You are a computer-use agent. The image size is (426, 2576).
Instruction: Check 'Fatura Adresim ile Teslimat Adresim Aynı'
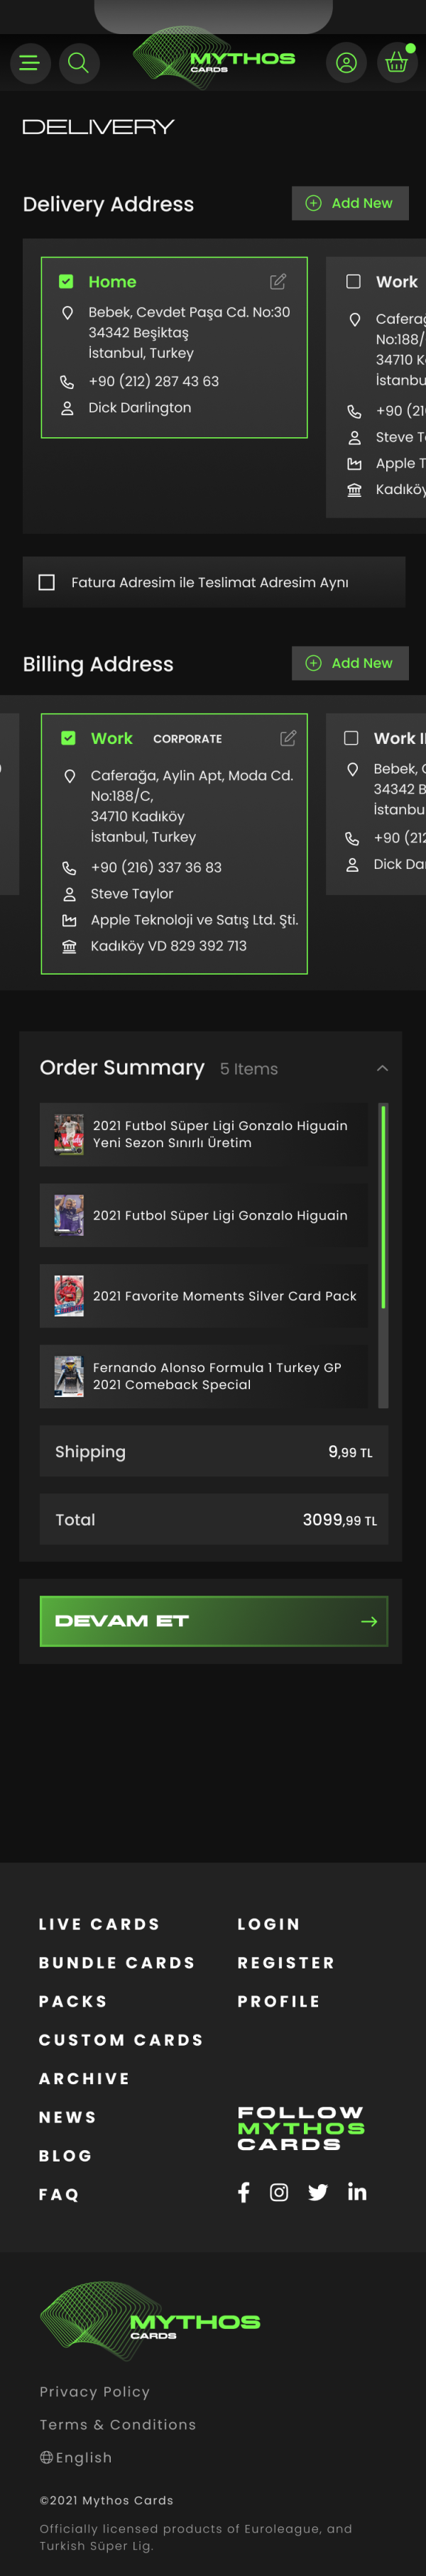coord(47,582)
